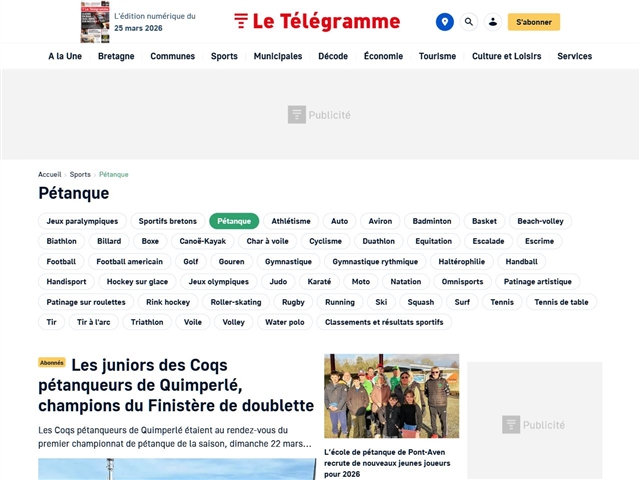Viewport: 640px width, 480px height.
Task: Select the Natation tag
Action: 406,282
